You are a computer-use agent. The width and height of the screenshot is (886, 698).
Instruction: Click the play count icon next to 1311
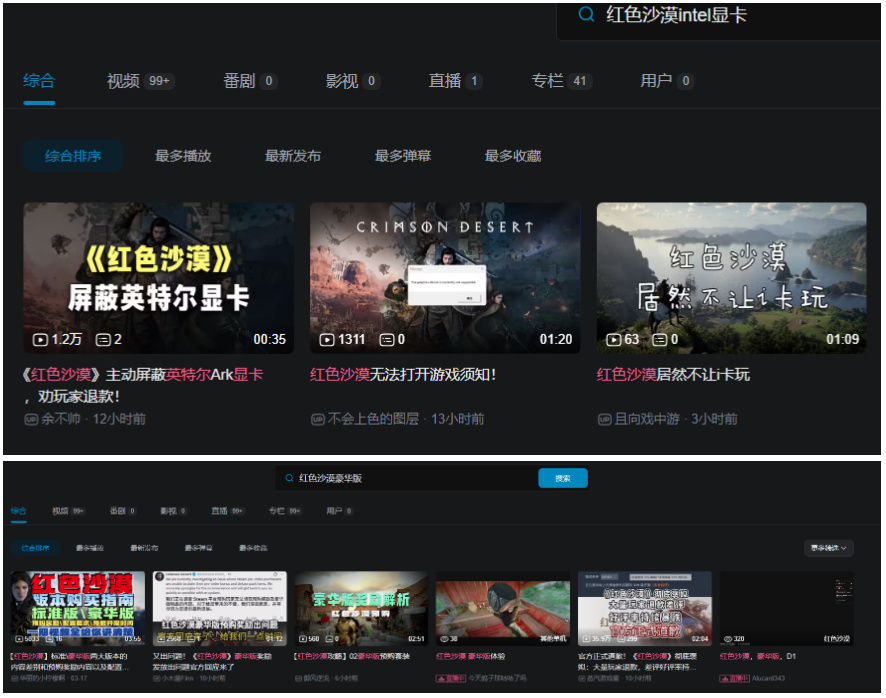tap(327, 340)
